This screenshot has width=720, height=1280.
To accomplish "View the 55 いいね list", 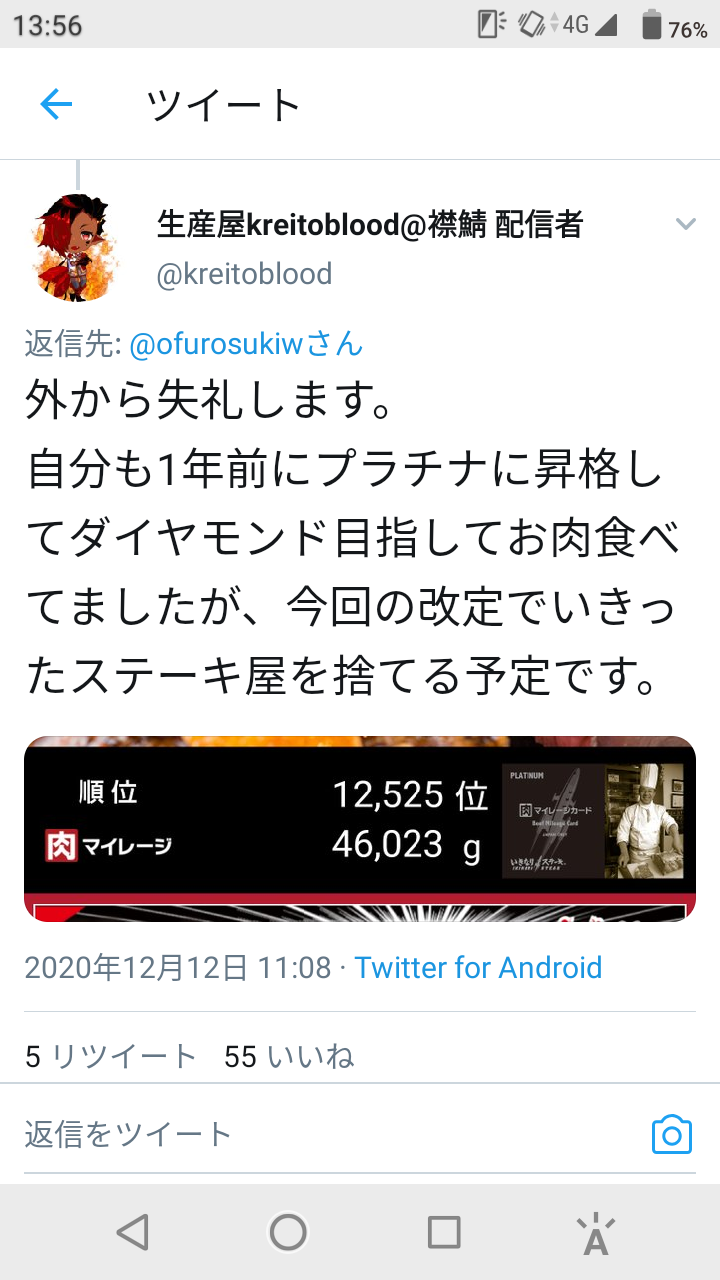I will tap(290, 1056).
